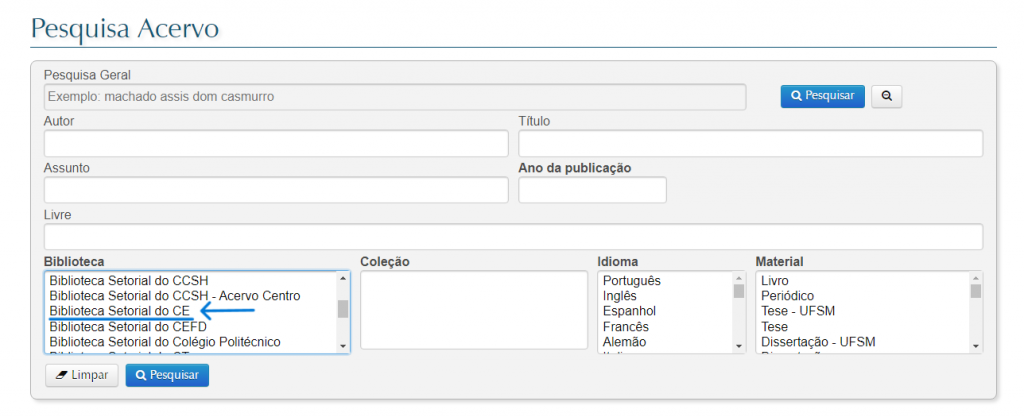
Task: Click the Material list scrollbar up arrow
Action: [x=976, y=278]
